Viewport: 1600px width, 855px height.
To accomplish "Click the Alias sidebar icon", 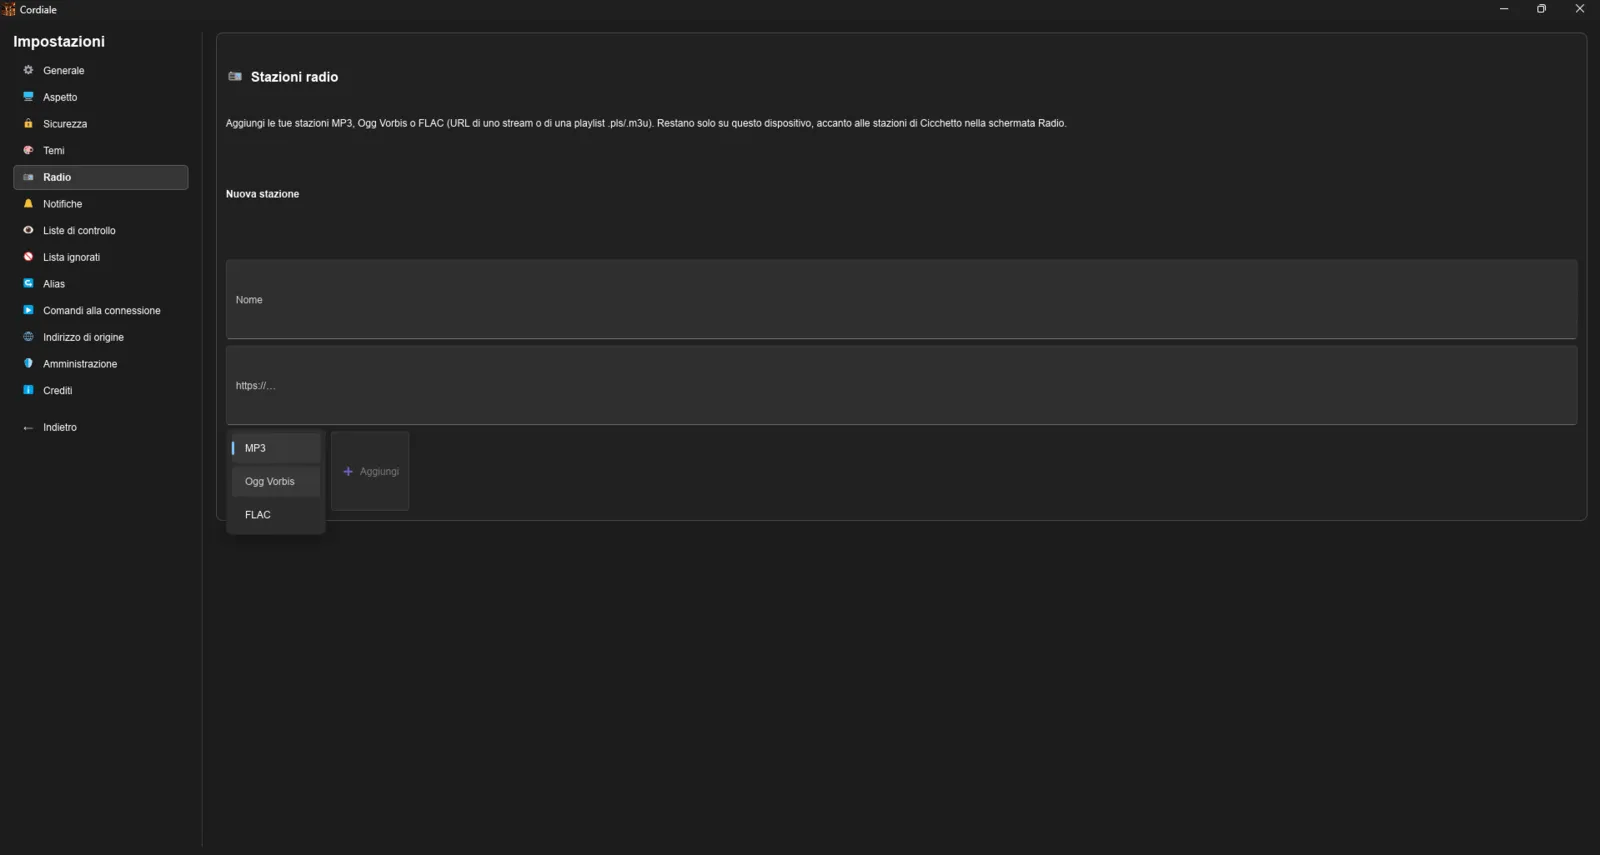I will (28, 284).
